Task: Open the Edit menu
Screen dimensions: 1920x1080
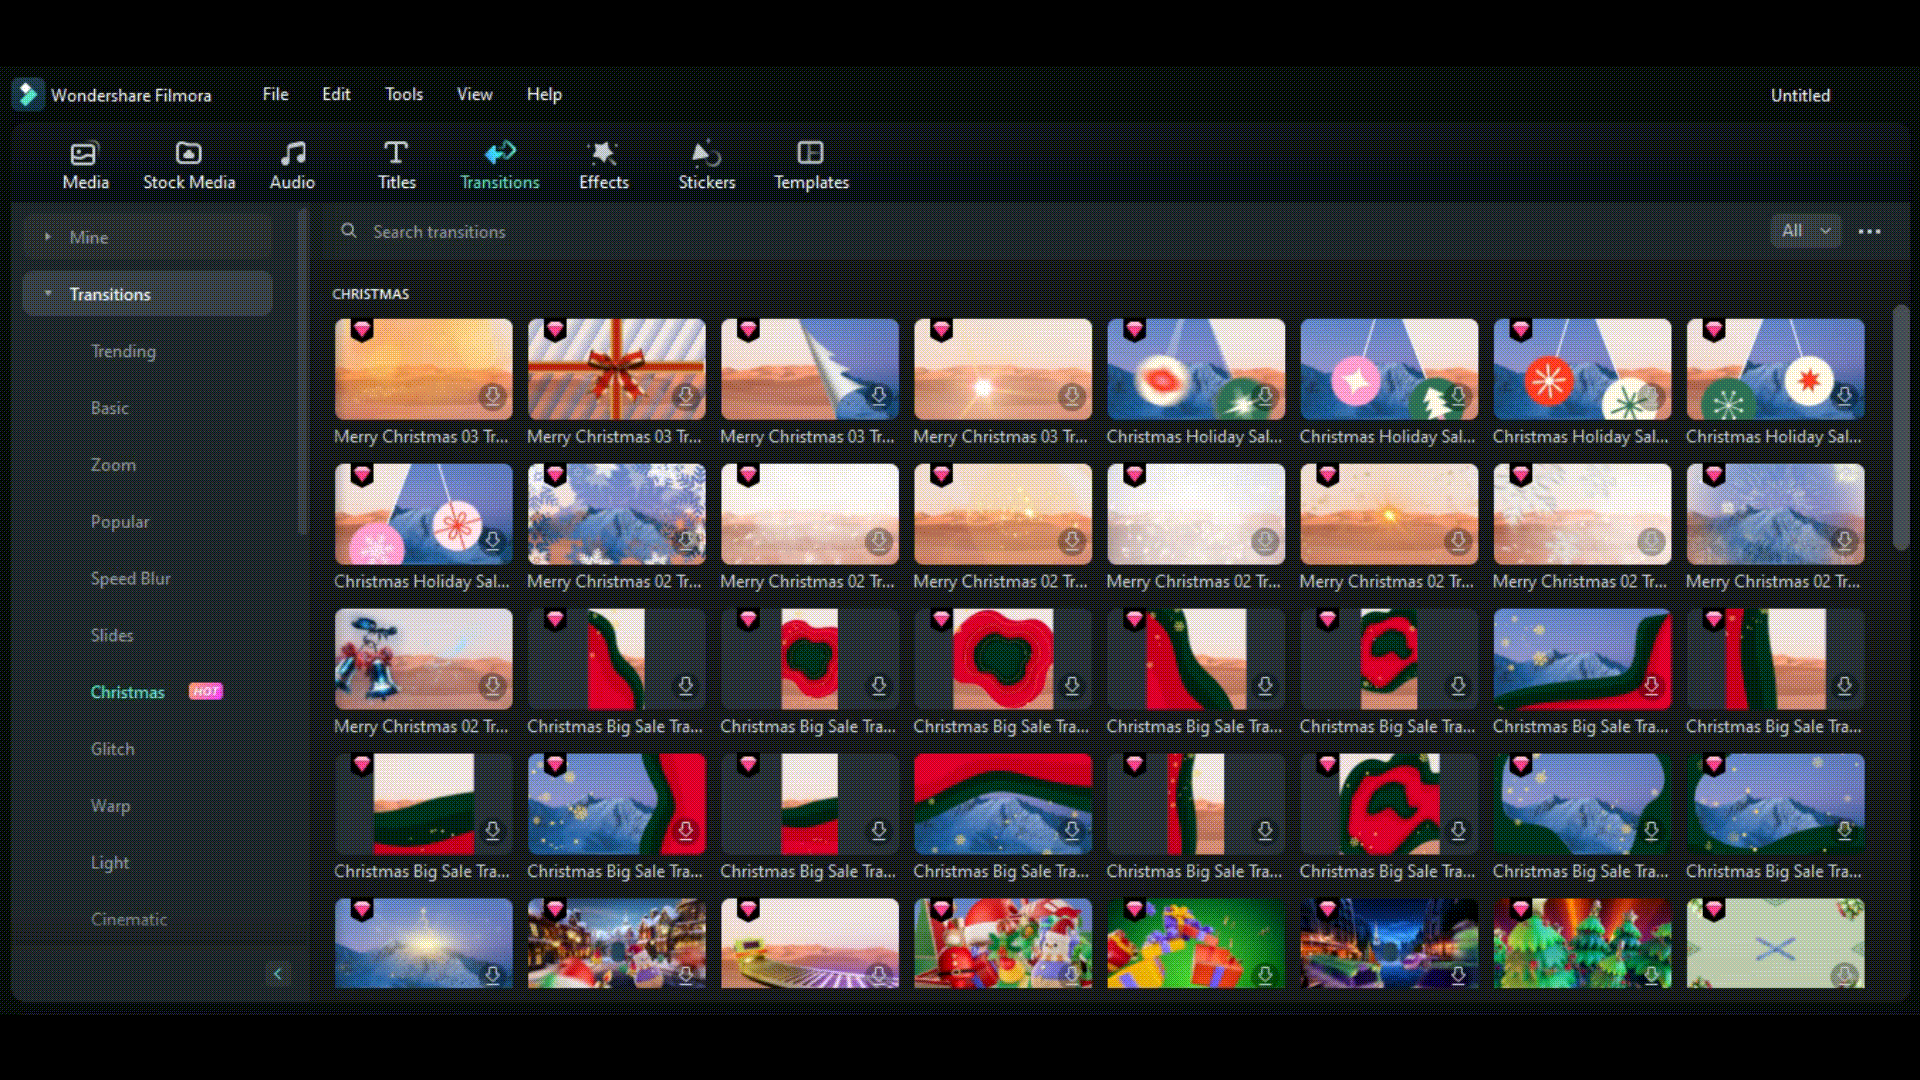Action: [x=336, y=94]
